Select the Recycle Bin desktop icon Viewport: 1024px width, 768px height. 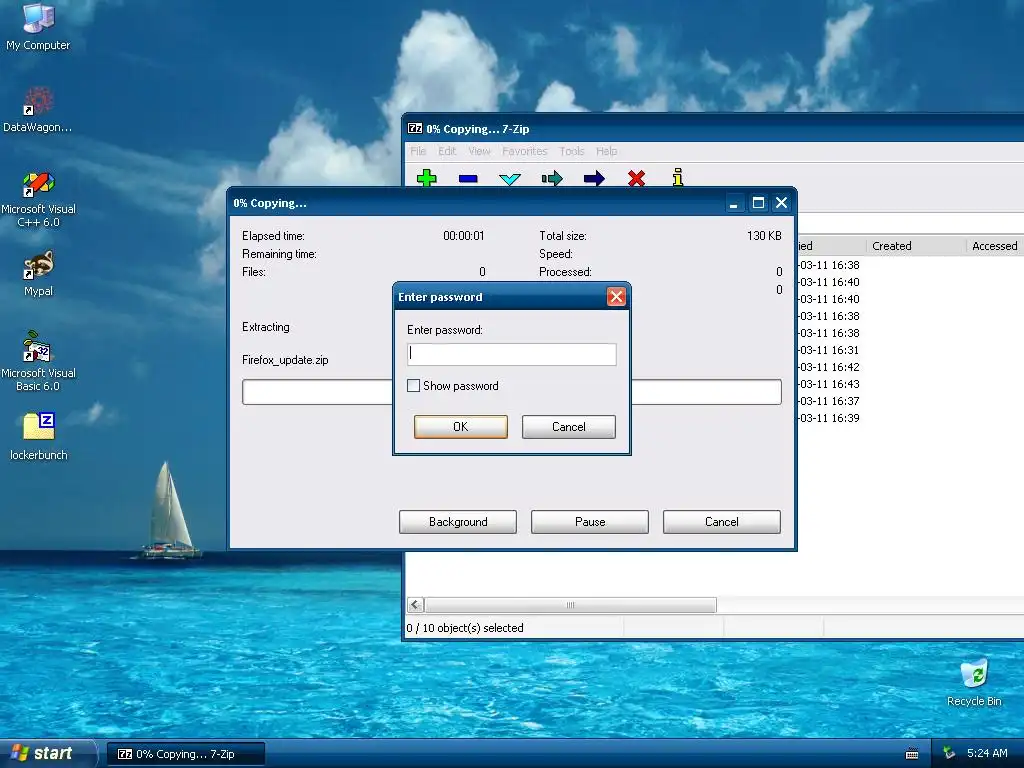974,683
